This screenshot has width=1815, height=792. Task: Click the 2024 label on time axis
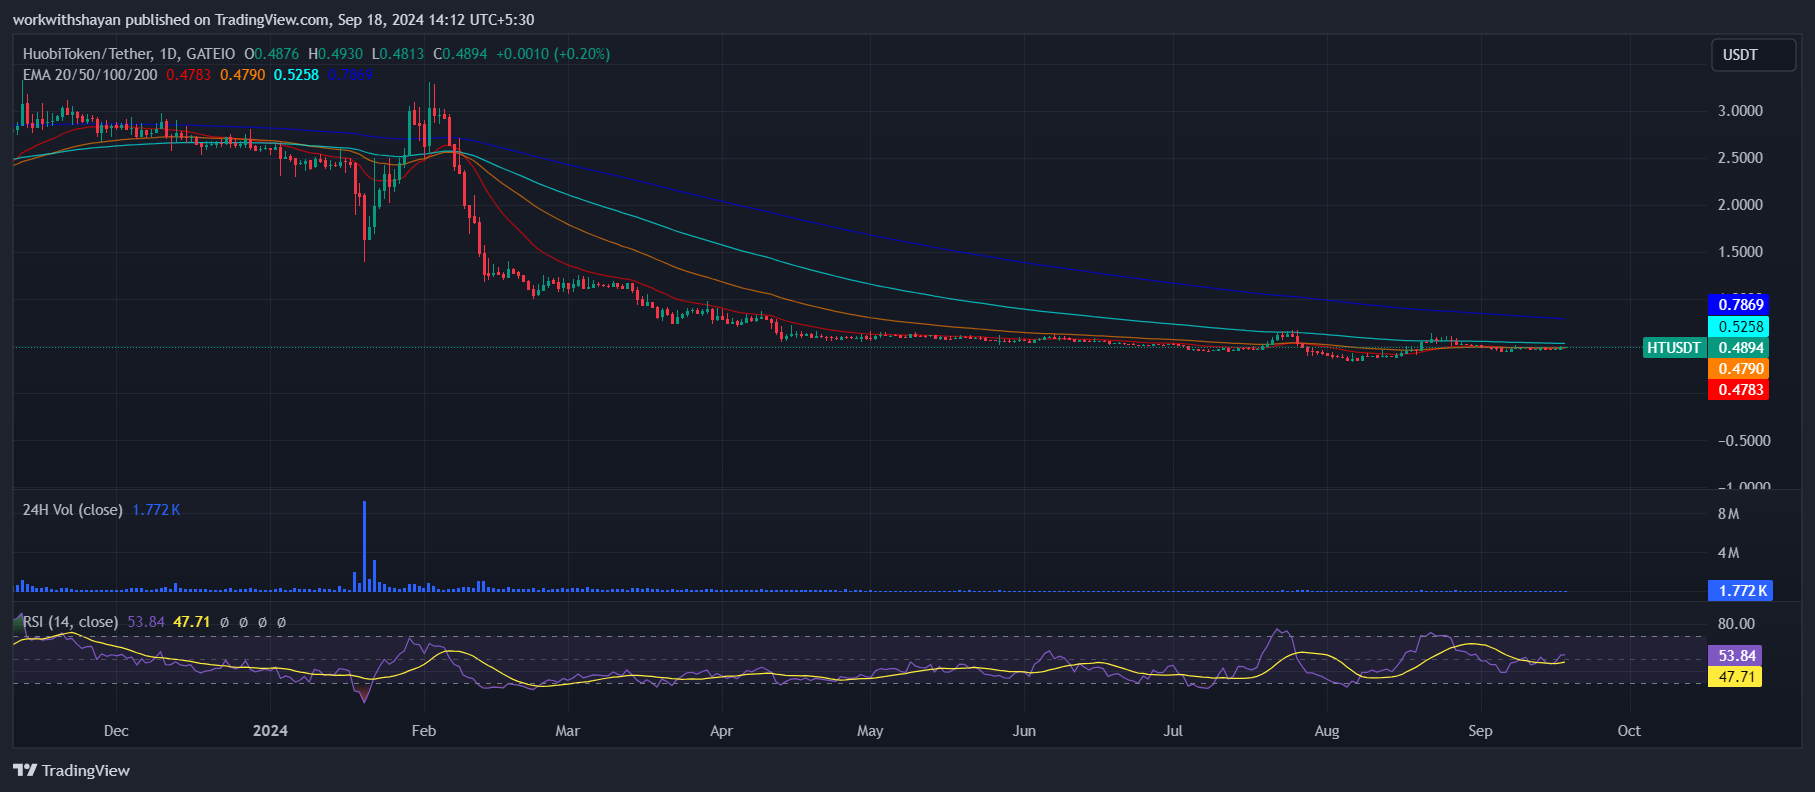click(x=270, y=731)
